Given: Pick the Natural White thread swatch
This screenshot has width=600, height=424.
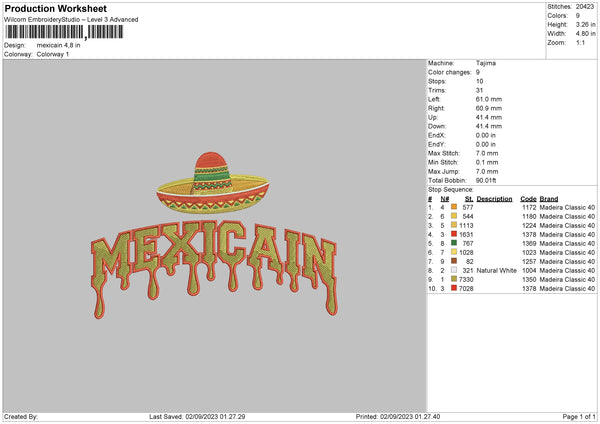Looking at the screenshot, I should pyautogui.click(x=454, y=270).
